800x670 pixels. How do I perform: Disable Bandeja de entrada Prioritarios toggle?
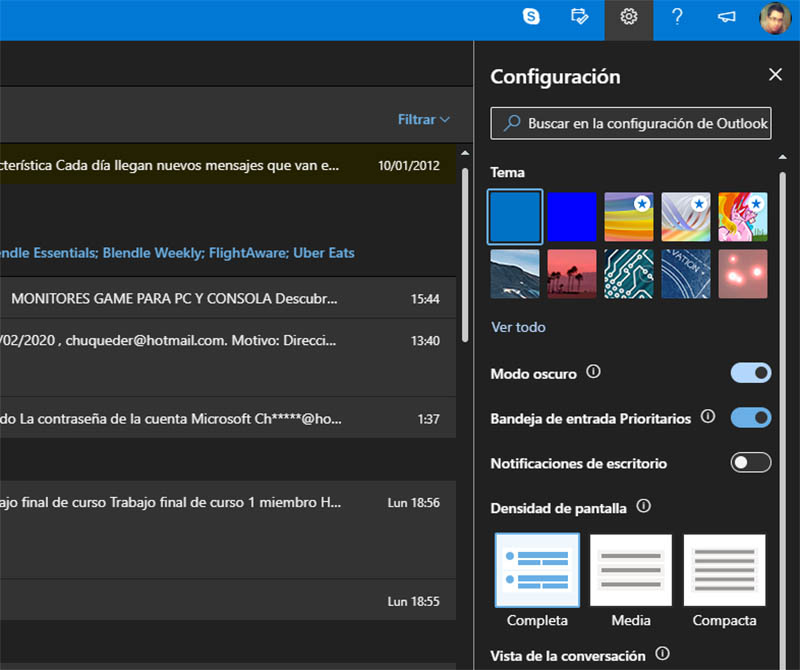(751, 417)
